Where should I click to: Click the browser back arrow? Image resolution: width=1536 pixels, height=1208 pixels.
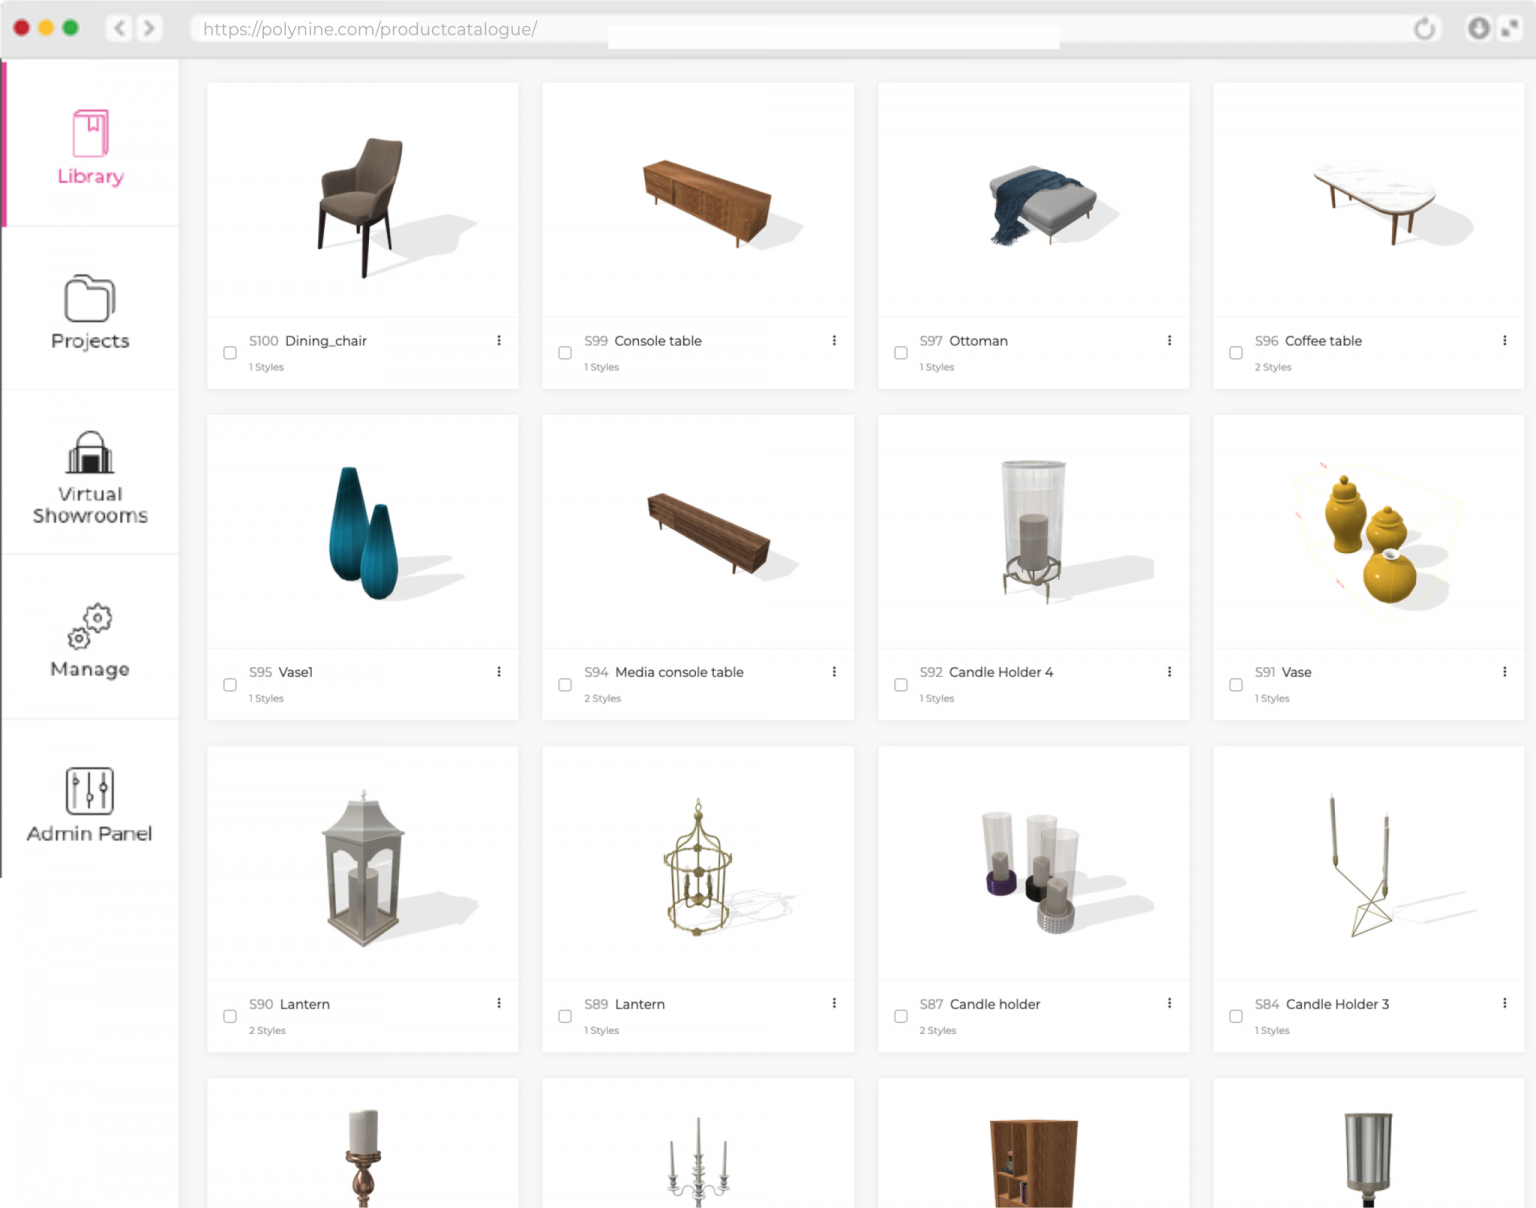120,28
